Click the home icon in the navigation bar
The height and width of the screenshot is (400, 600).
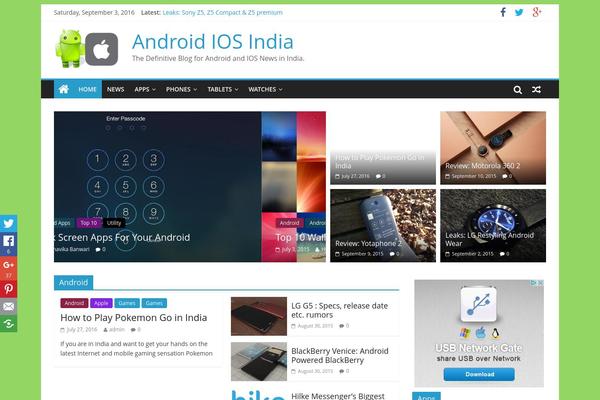coord(64,89)
